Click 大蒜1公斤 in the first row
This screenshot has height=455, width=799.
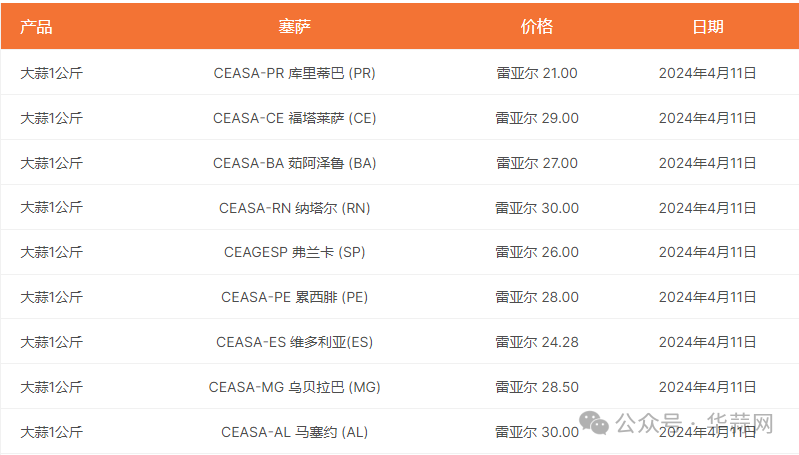(51, 73)
